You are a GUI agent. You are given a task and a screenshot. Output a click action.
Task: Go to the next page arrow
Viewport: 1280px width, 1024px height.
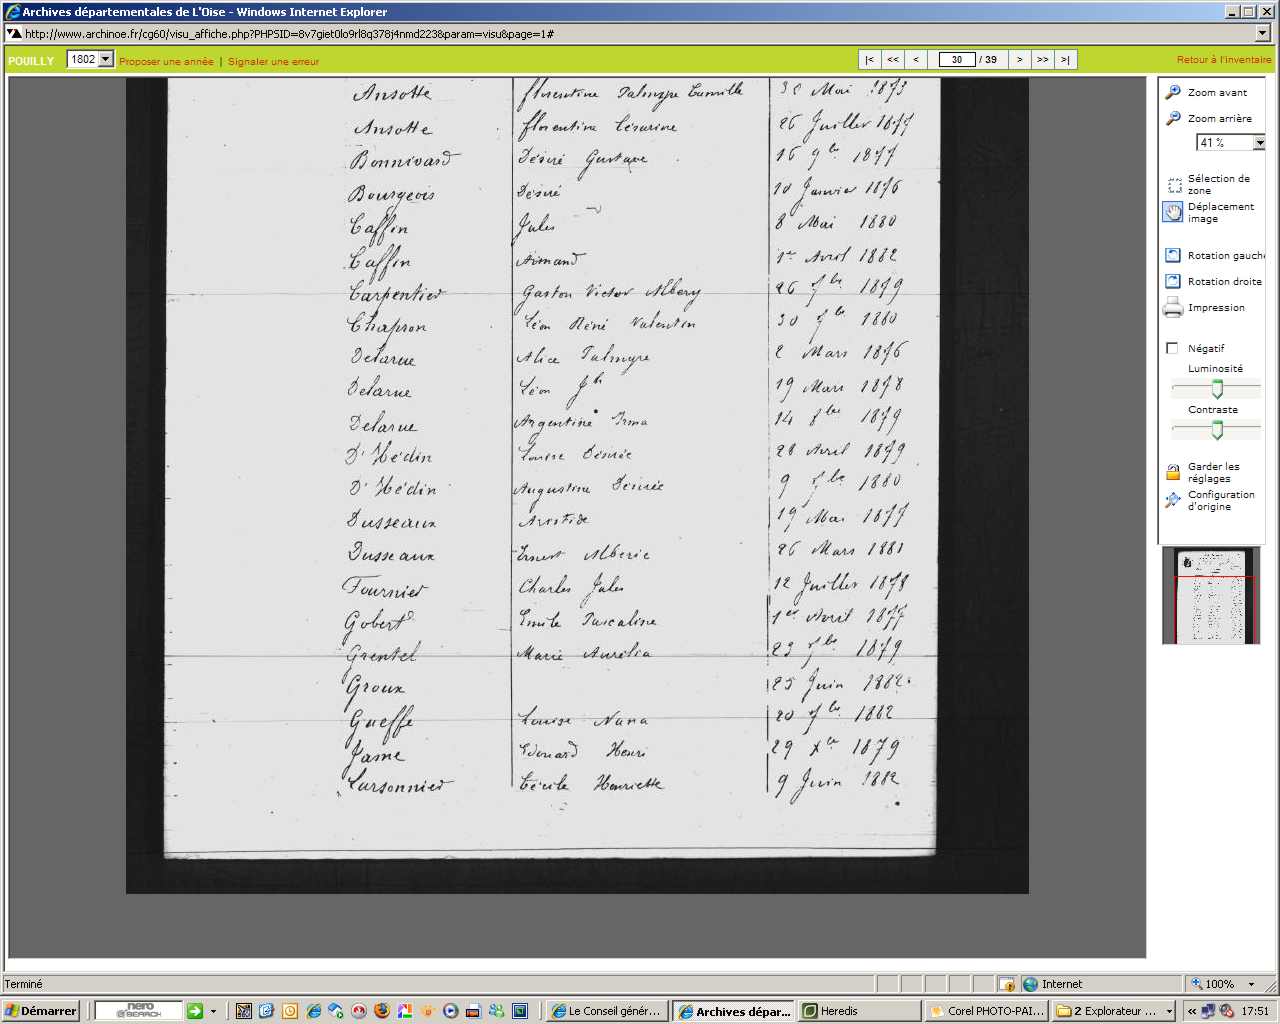(1019, 60)
